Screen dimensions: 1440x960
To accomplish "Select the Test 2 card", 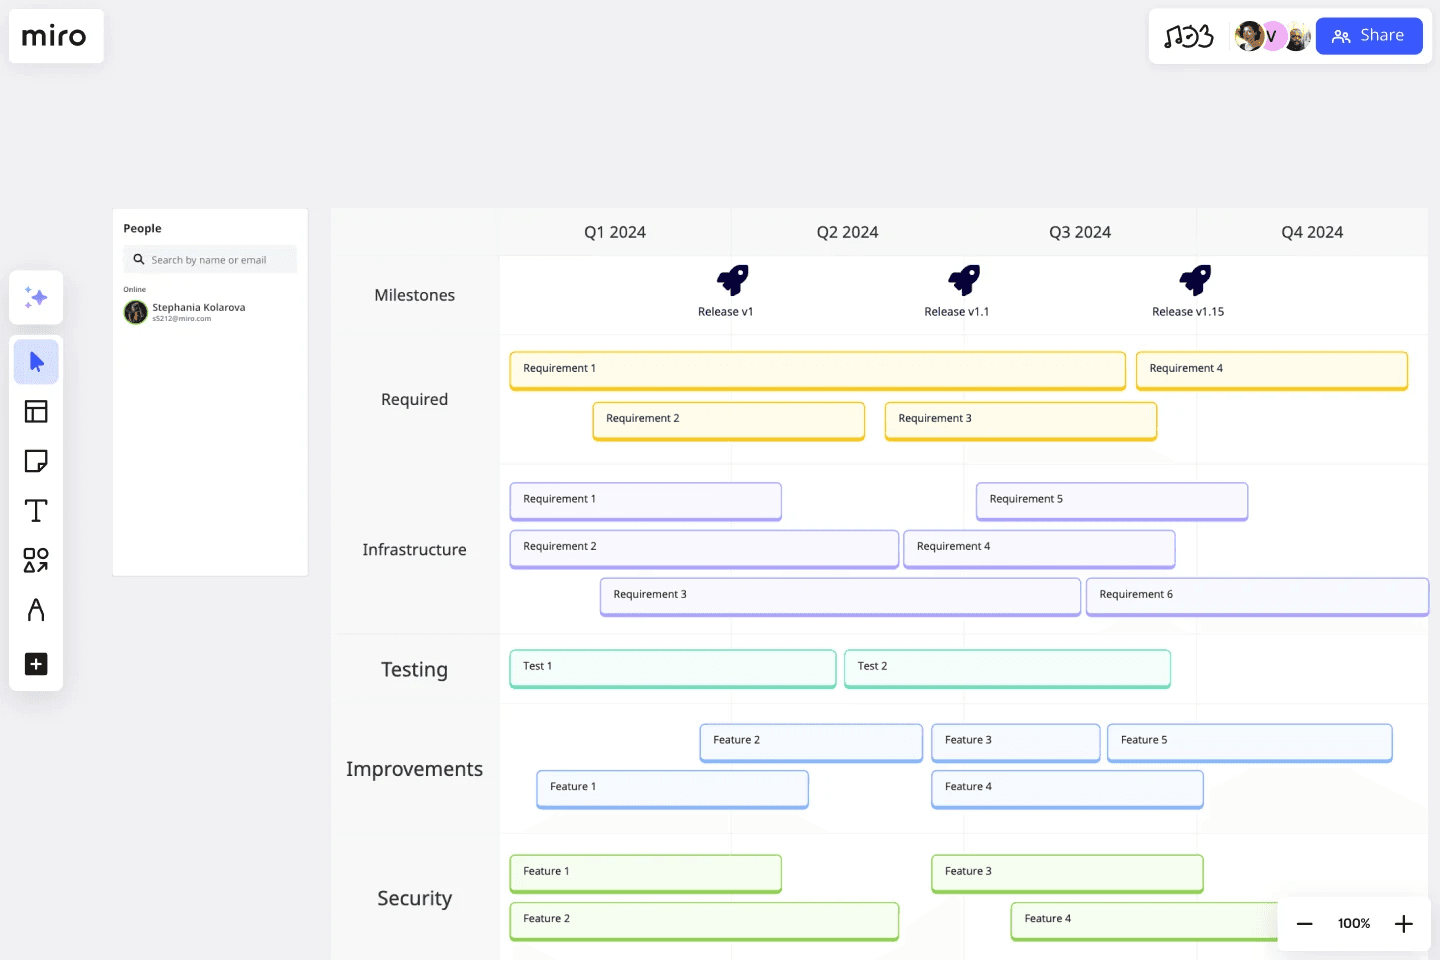I will click(1006, 668).
